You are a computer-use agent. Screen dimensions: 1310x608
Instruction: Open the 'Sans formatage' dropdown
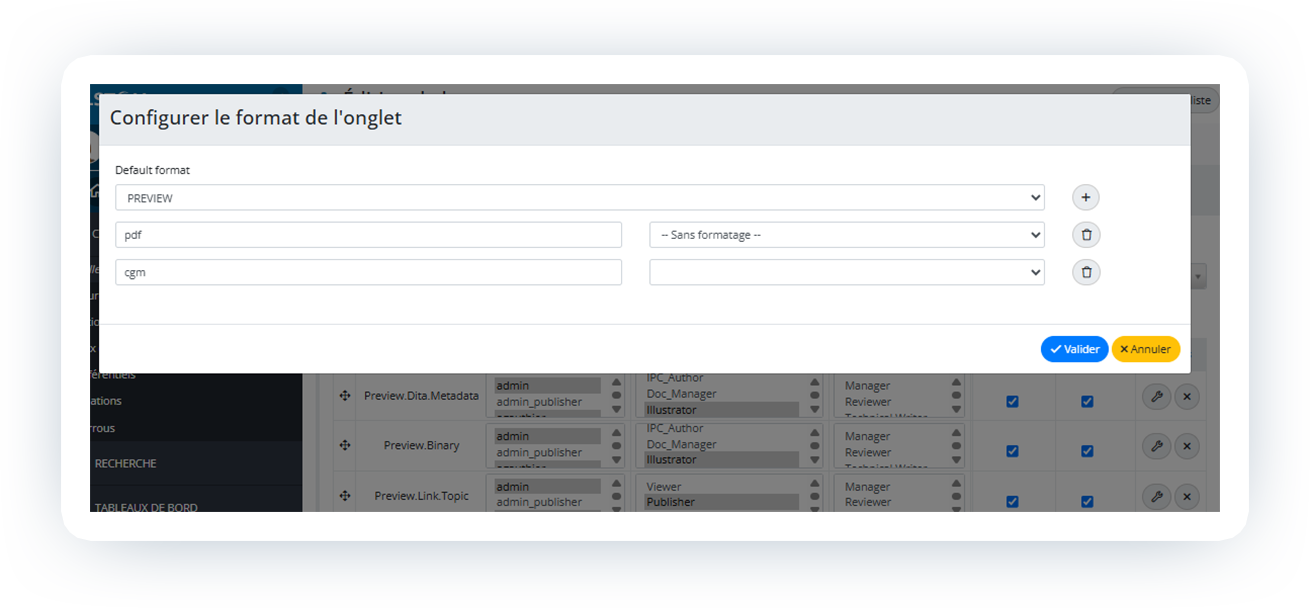846,235
